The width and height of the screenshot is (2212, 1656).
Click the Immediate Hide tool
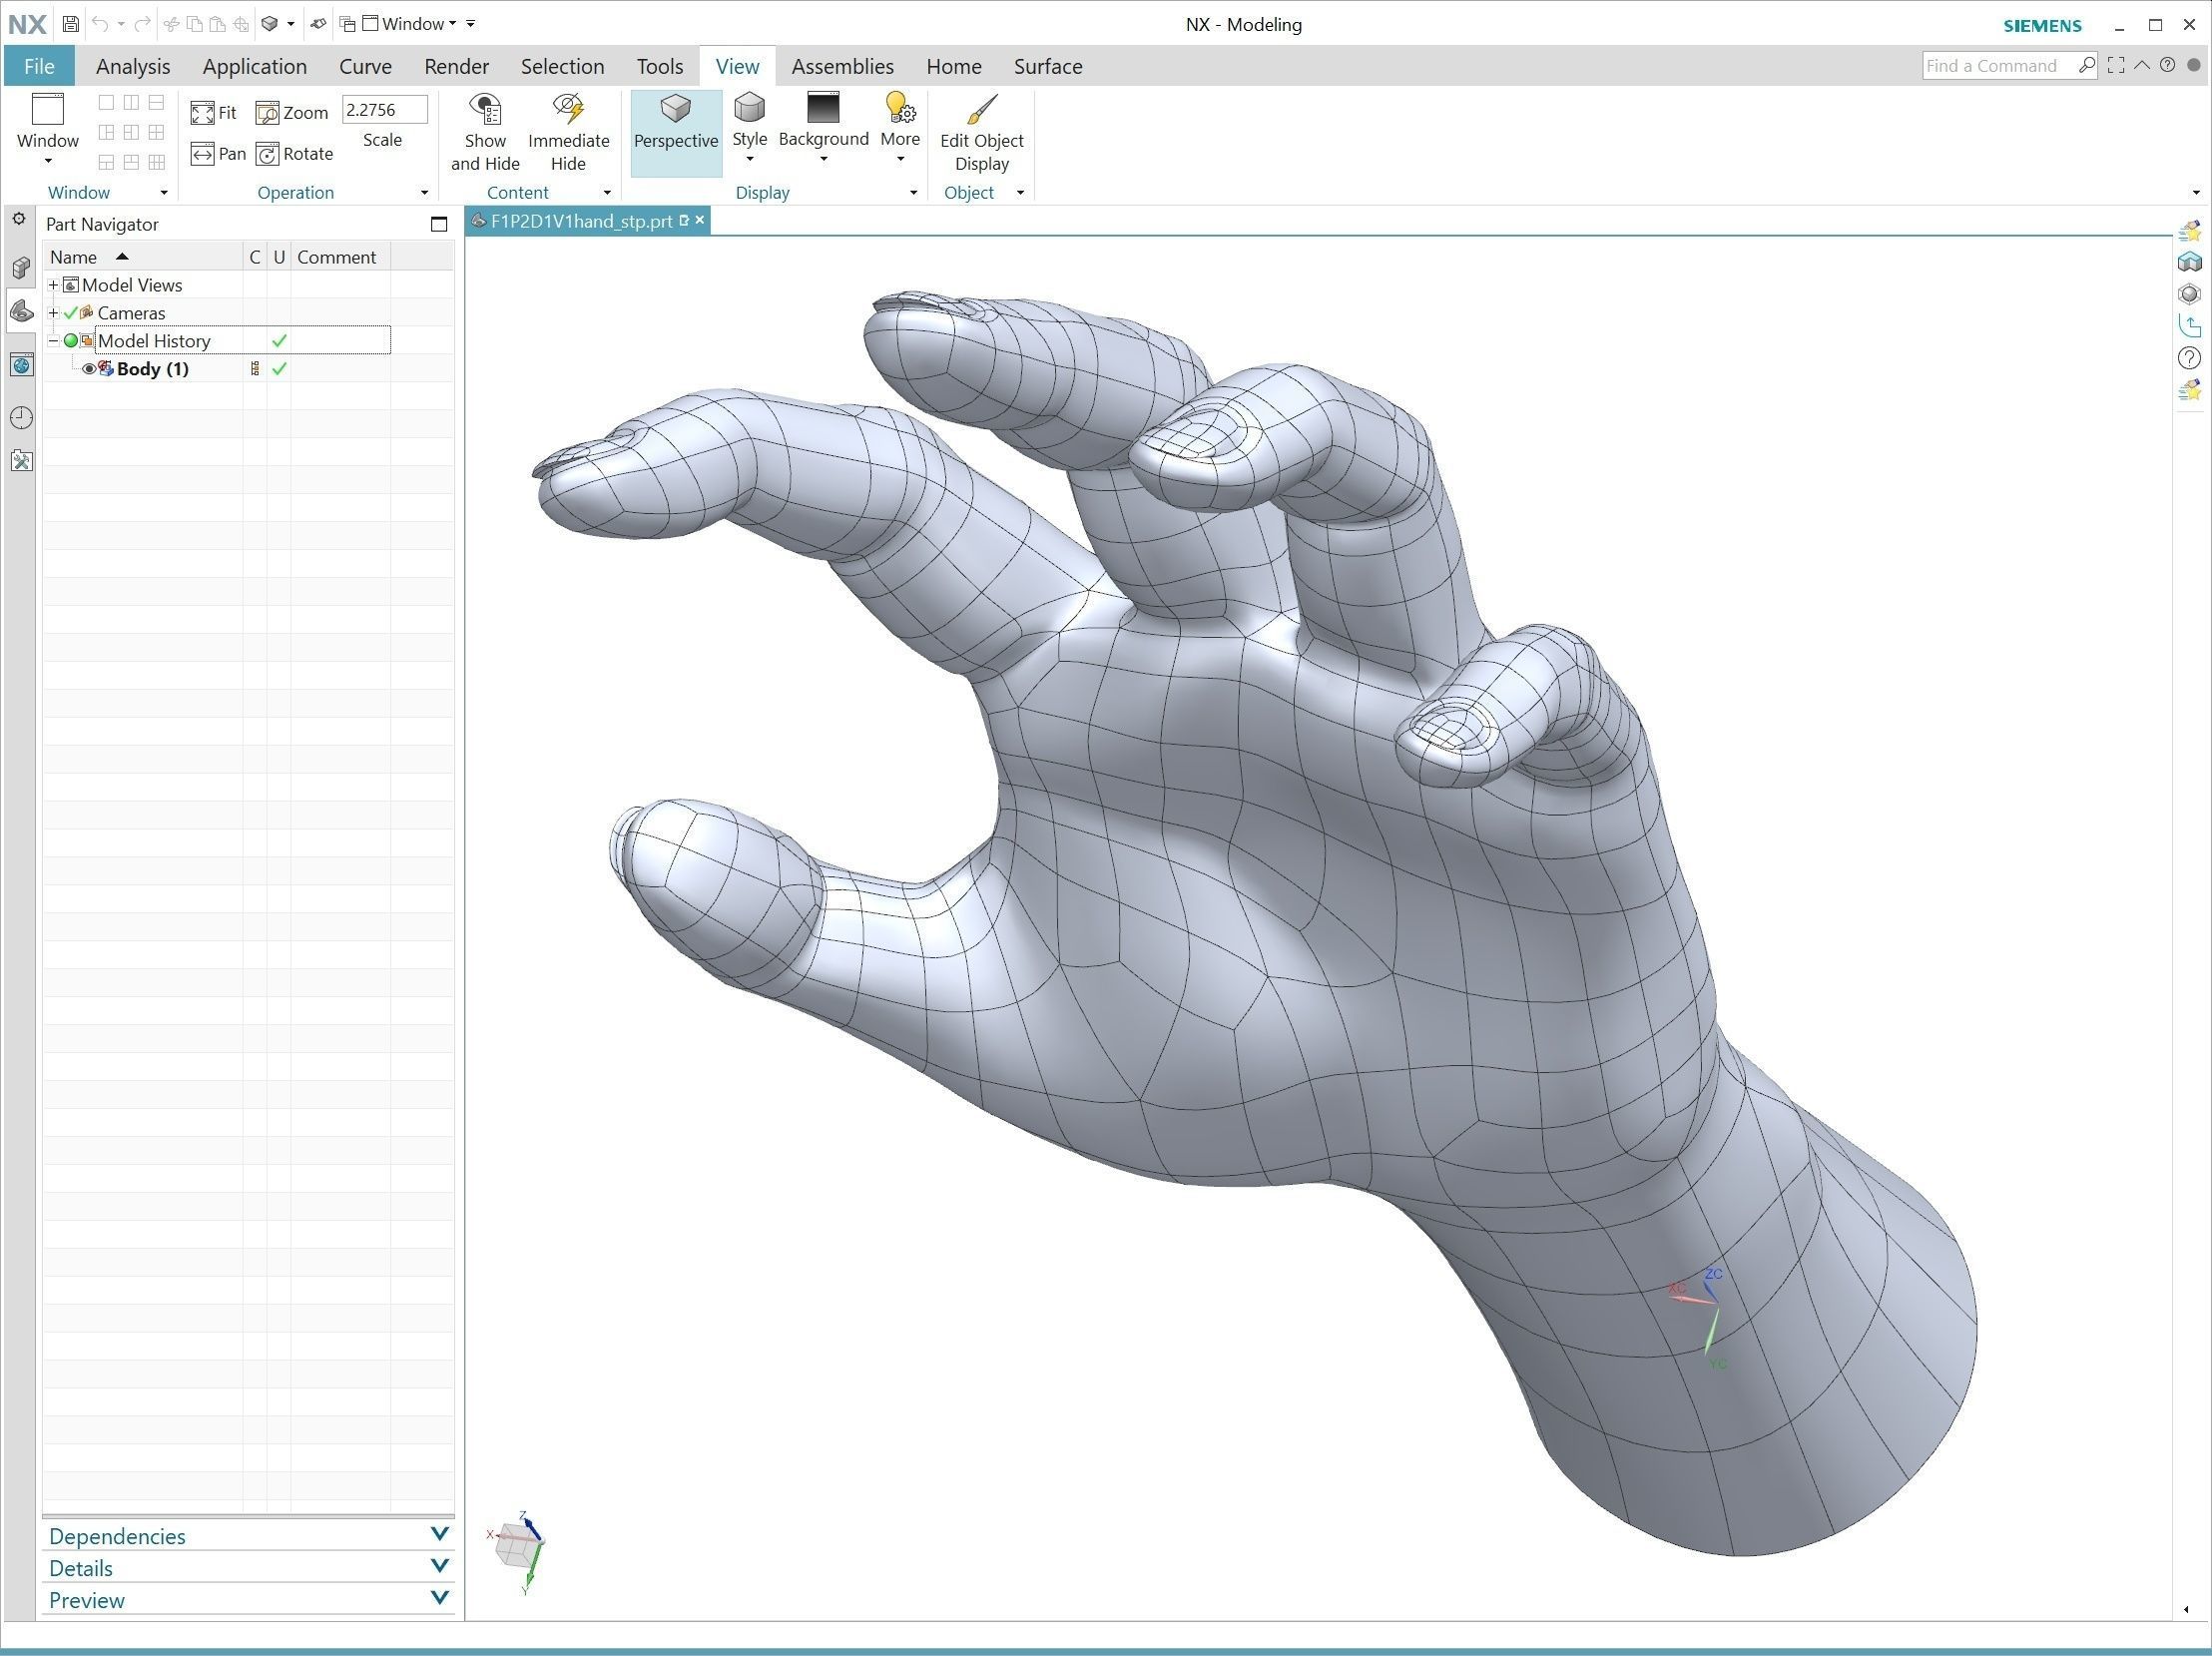568,131
